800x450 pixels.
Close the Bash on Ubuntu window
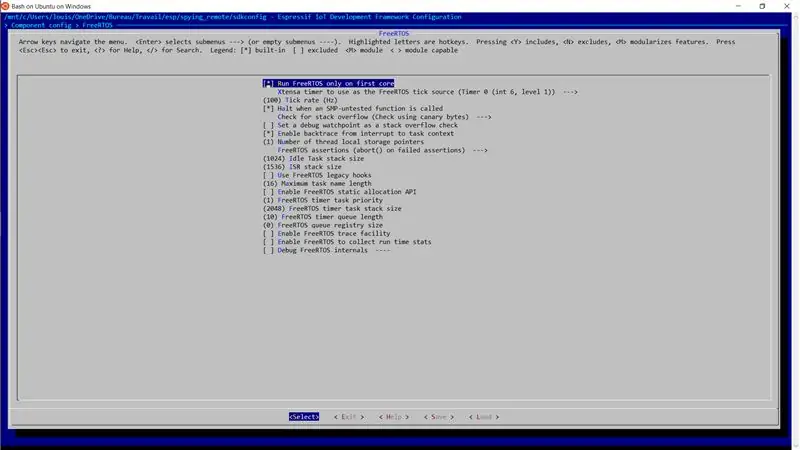coord(786,6)
